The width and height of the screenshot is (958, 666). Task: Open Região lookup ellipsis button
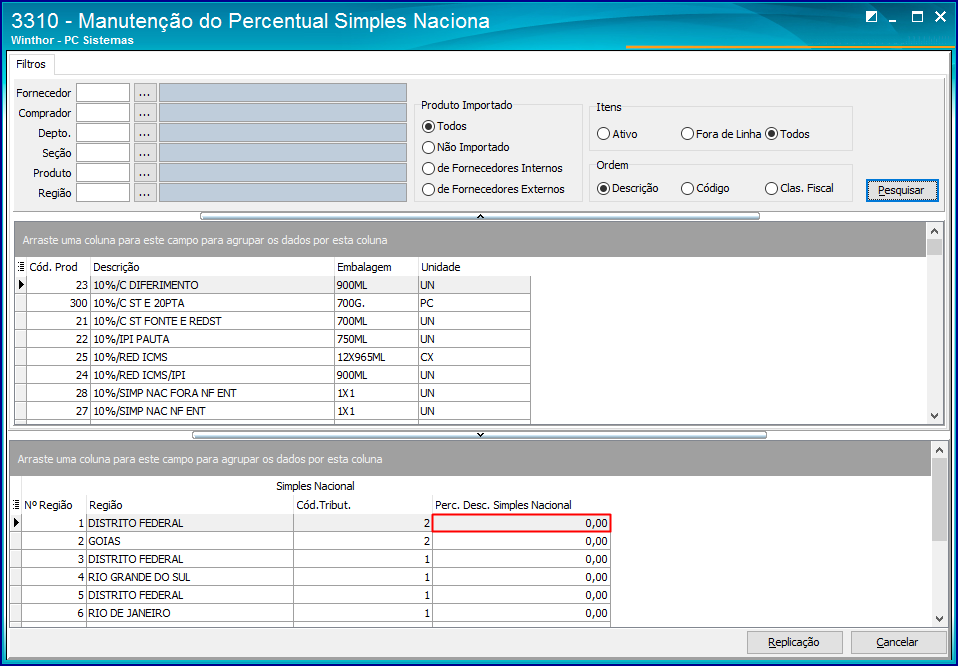[145, 193]
